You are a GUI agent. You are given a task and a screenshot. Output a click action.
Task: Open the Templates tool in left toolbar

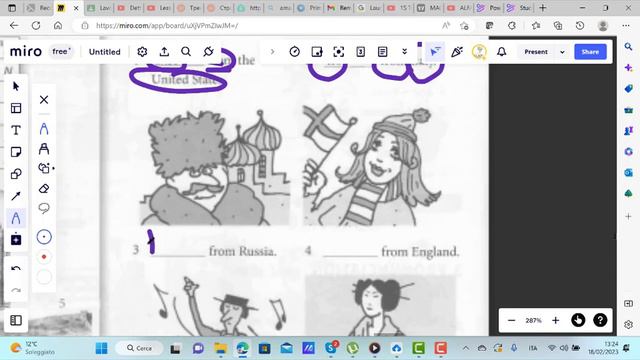click(x=16, y=108)
